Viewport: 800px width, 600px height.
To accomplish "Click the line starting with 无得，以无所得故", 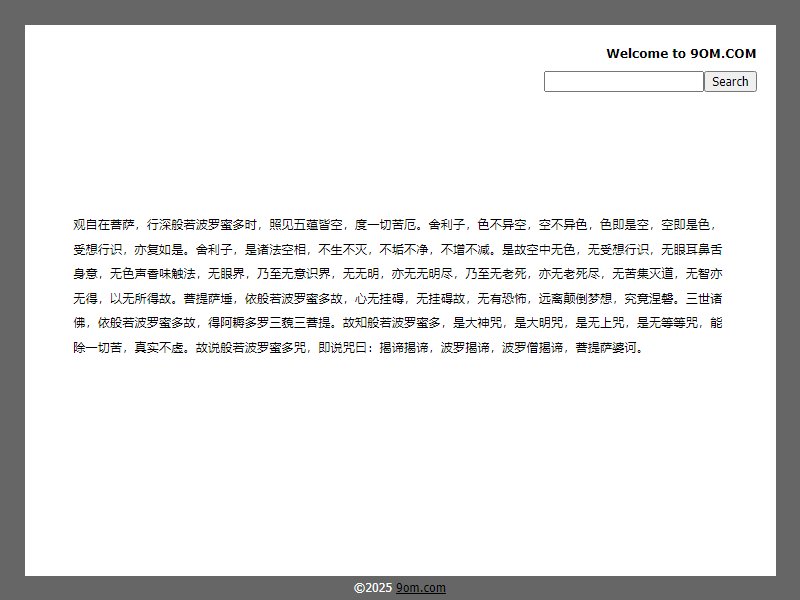I will 397,298.
